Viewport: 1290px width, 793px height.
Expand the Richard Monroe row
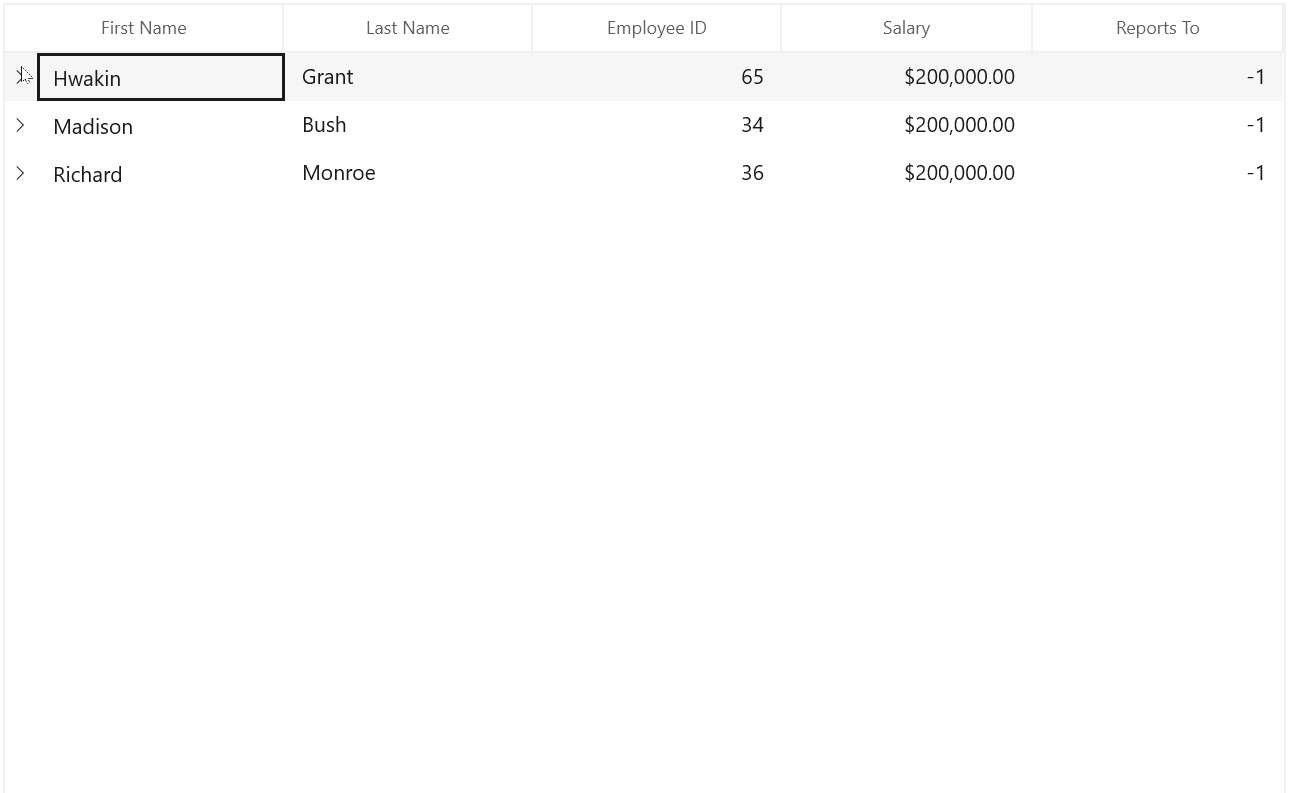(x=21, y=172)
